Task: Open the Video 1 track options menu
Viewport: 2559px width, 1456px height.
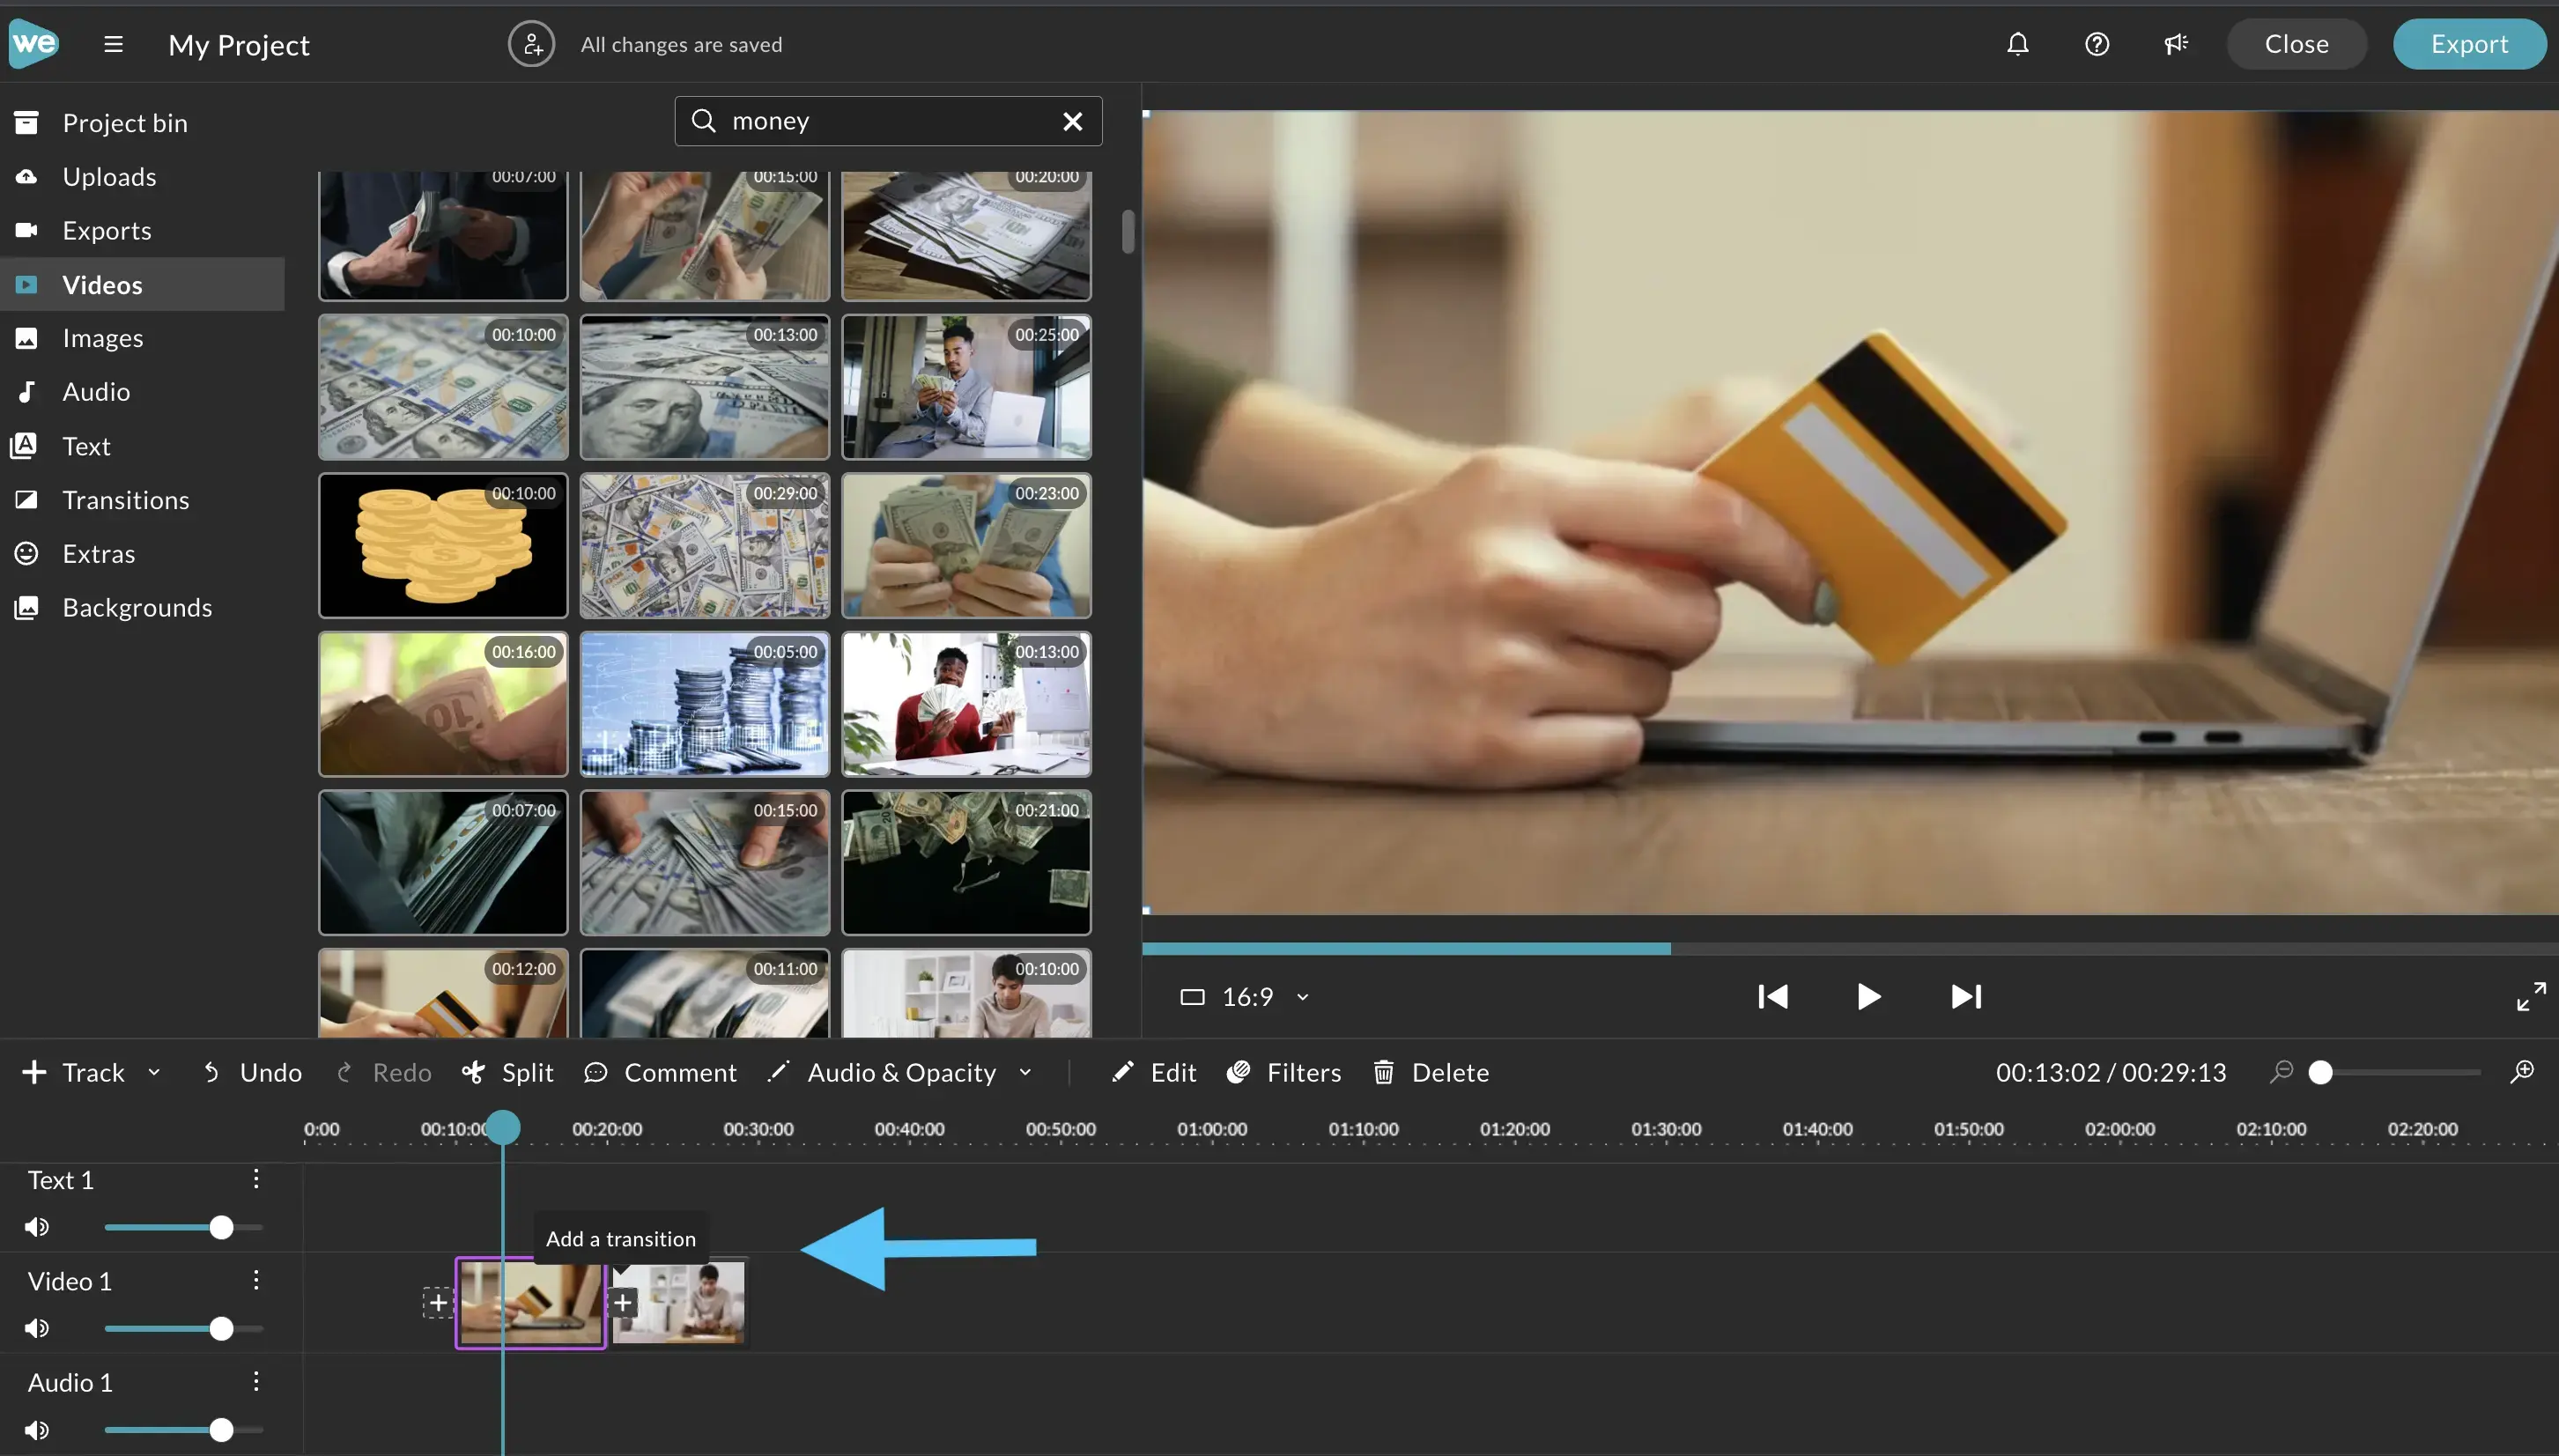Action: 256,1279
